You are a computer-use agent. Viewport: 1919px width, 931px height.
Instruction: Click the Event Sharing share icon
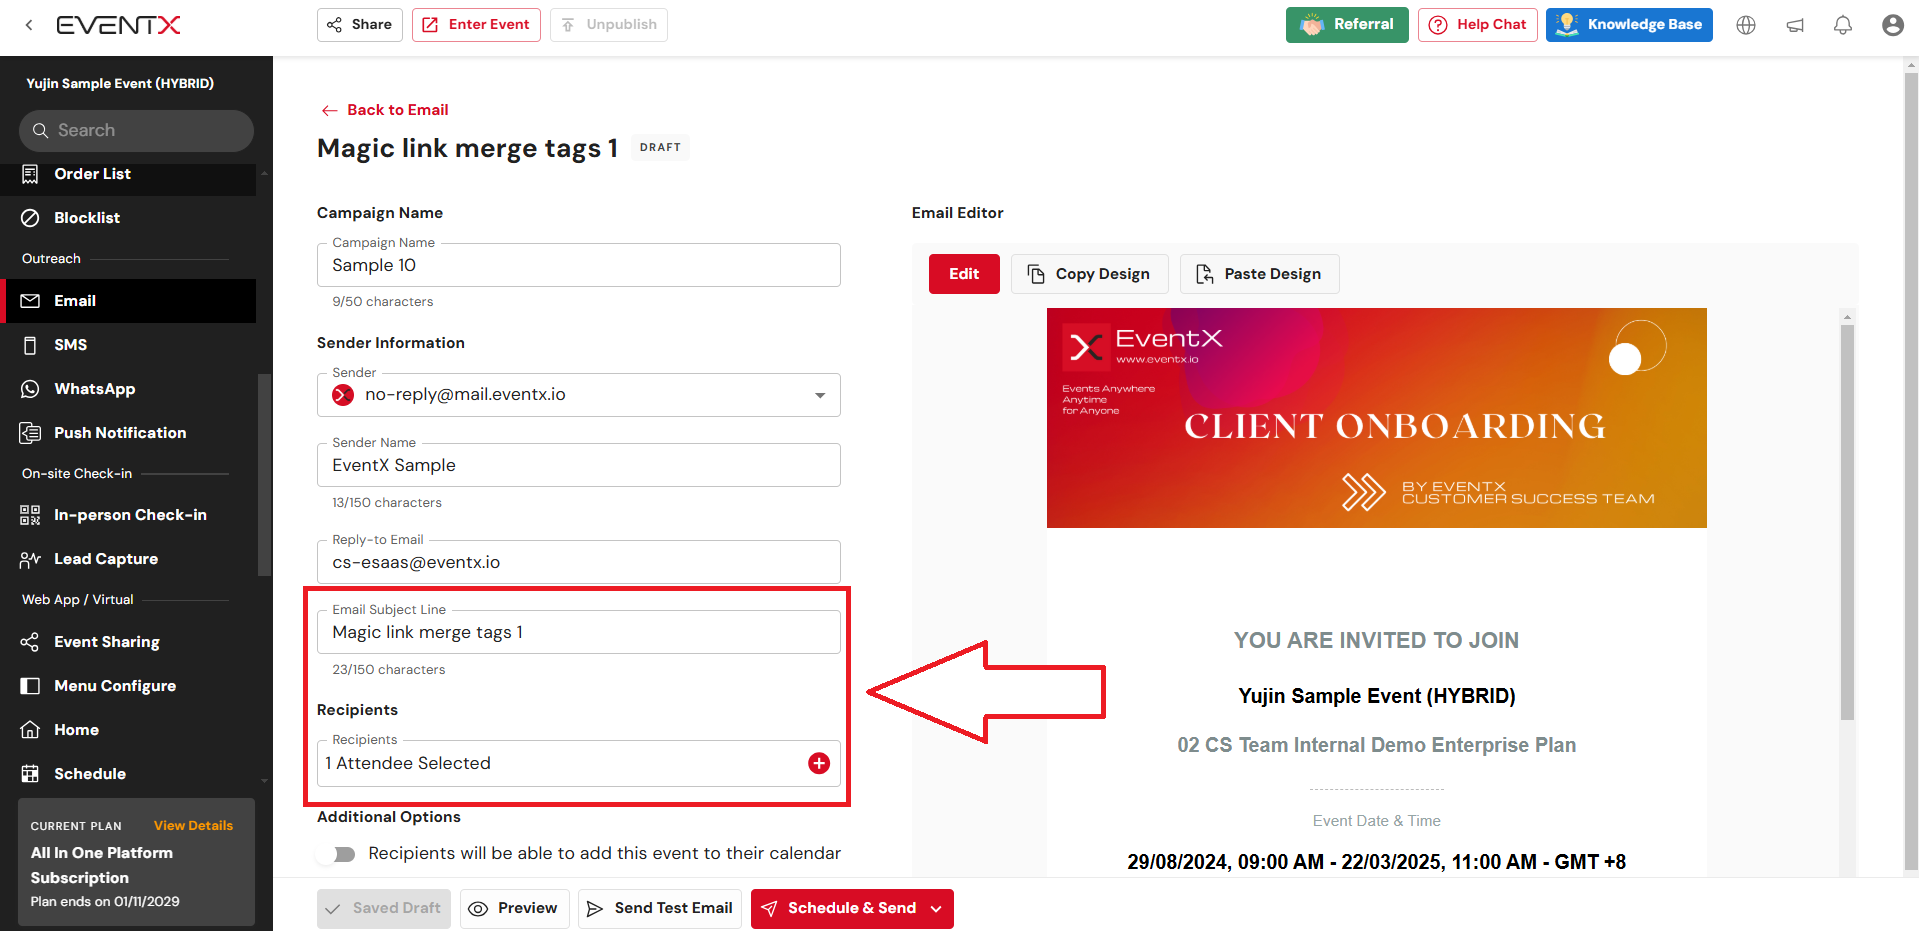click(x=30, y=642)
